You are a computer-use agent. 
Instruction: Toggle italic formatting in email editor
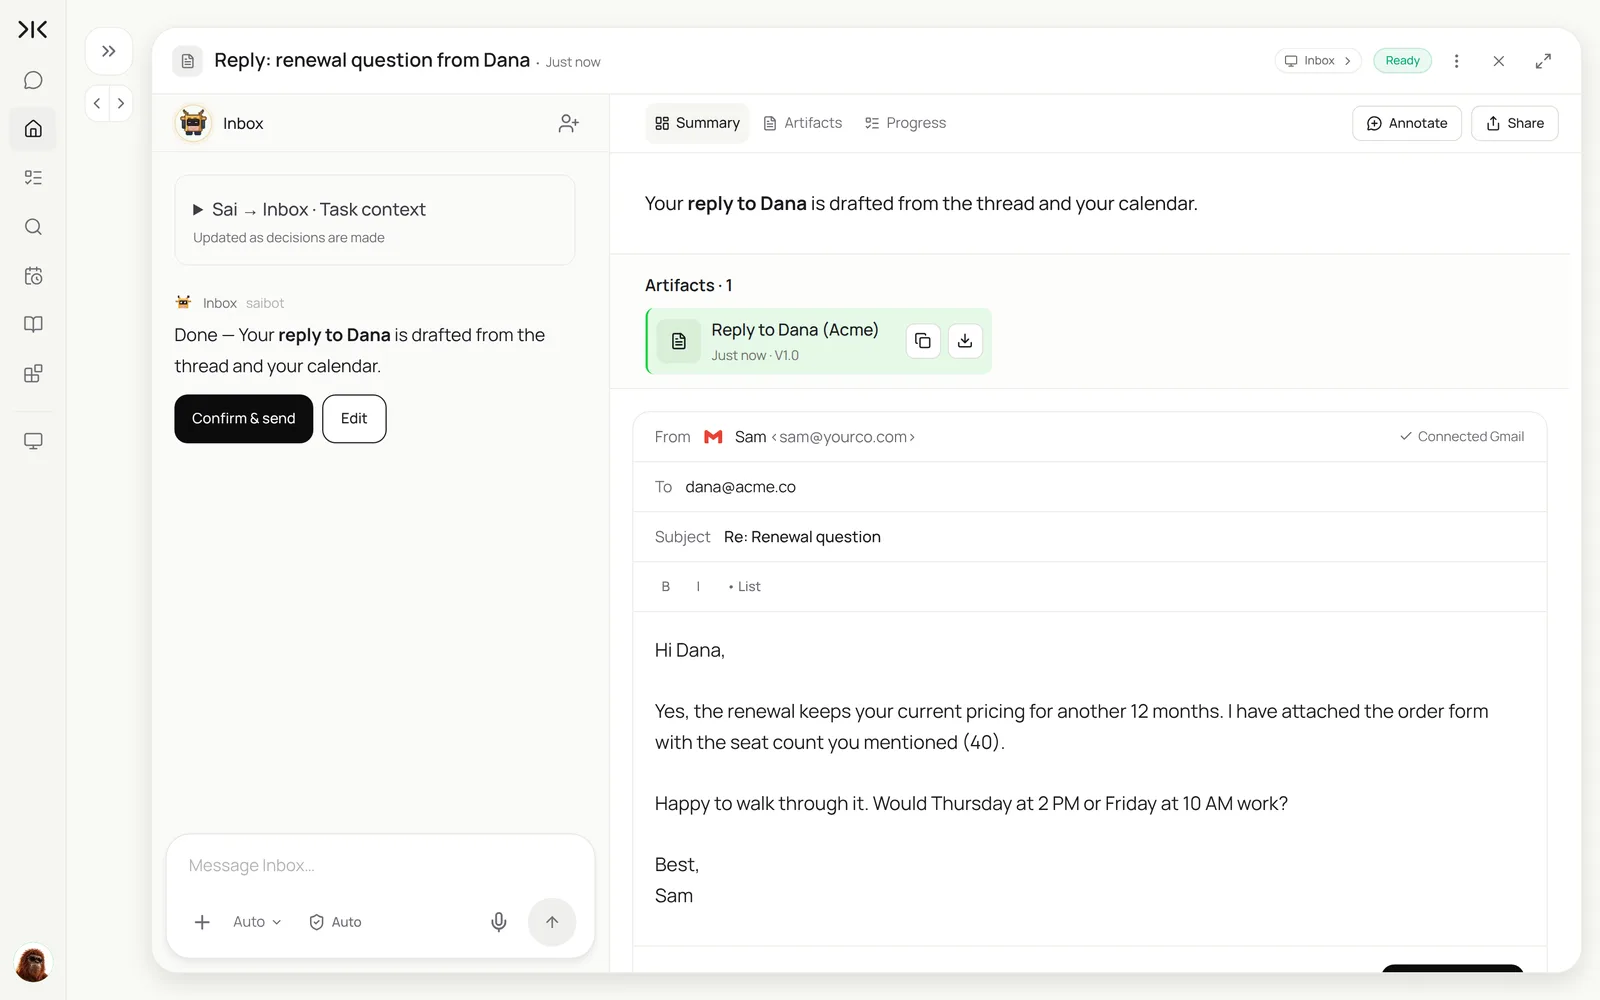point(698,587)
